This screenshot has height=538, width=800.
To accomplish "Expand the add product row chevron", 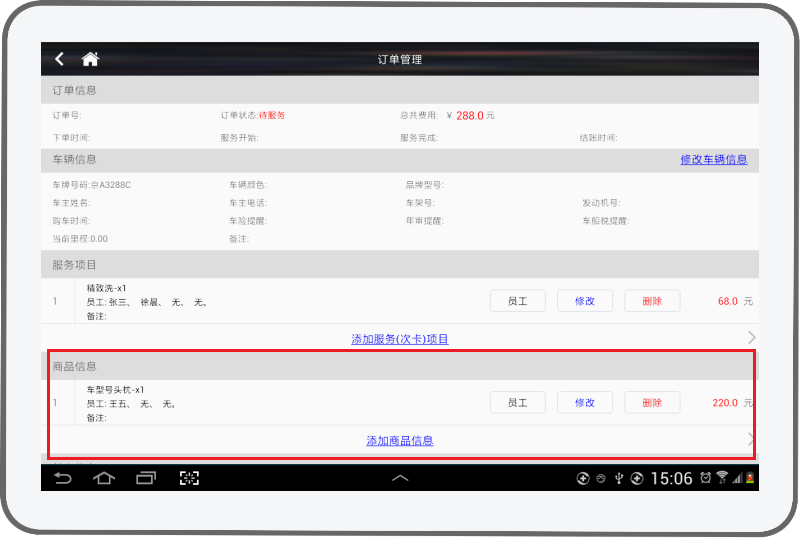I will (751, 439).
